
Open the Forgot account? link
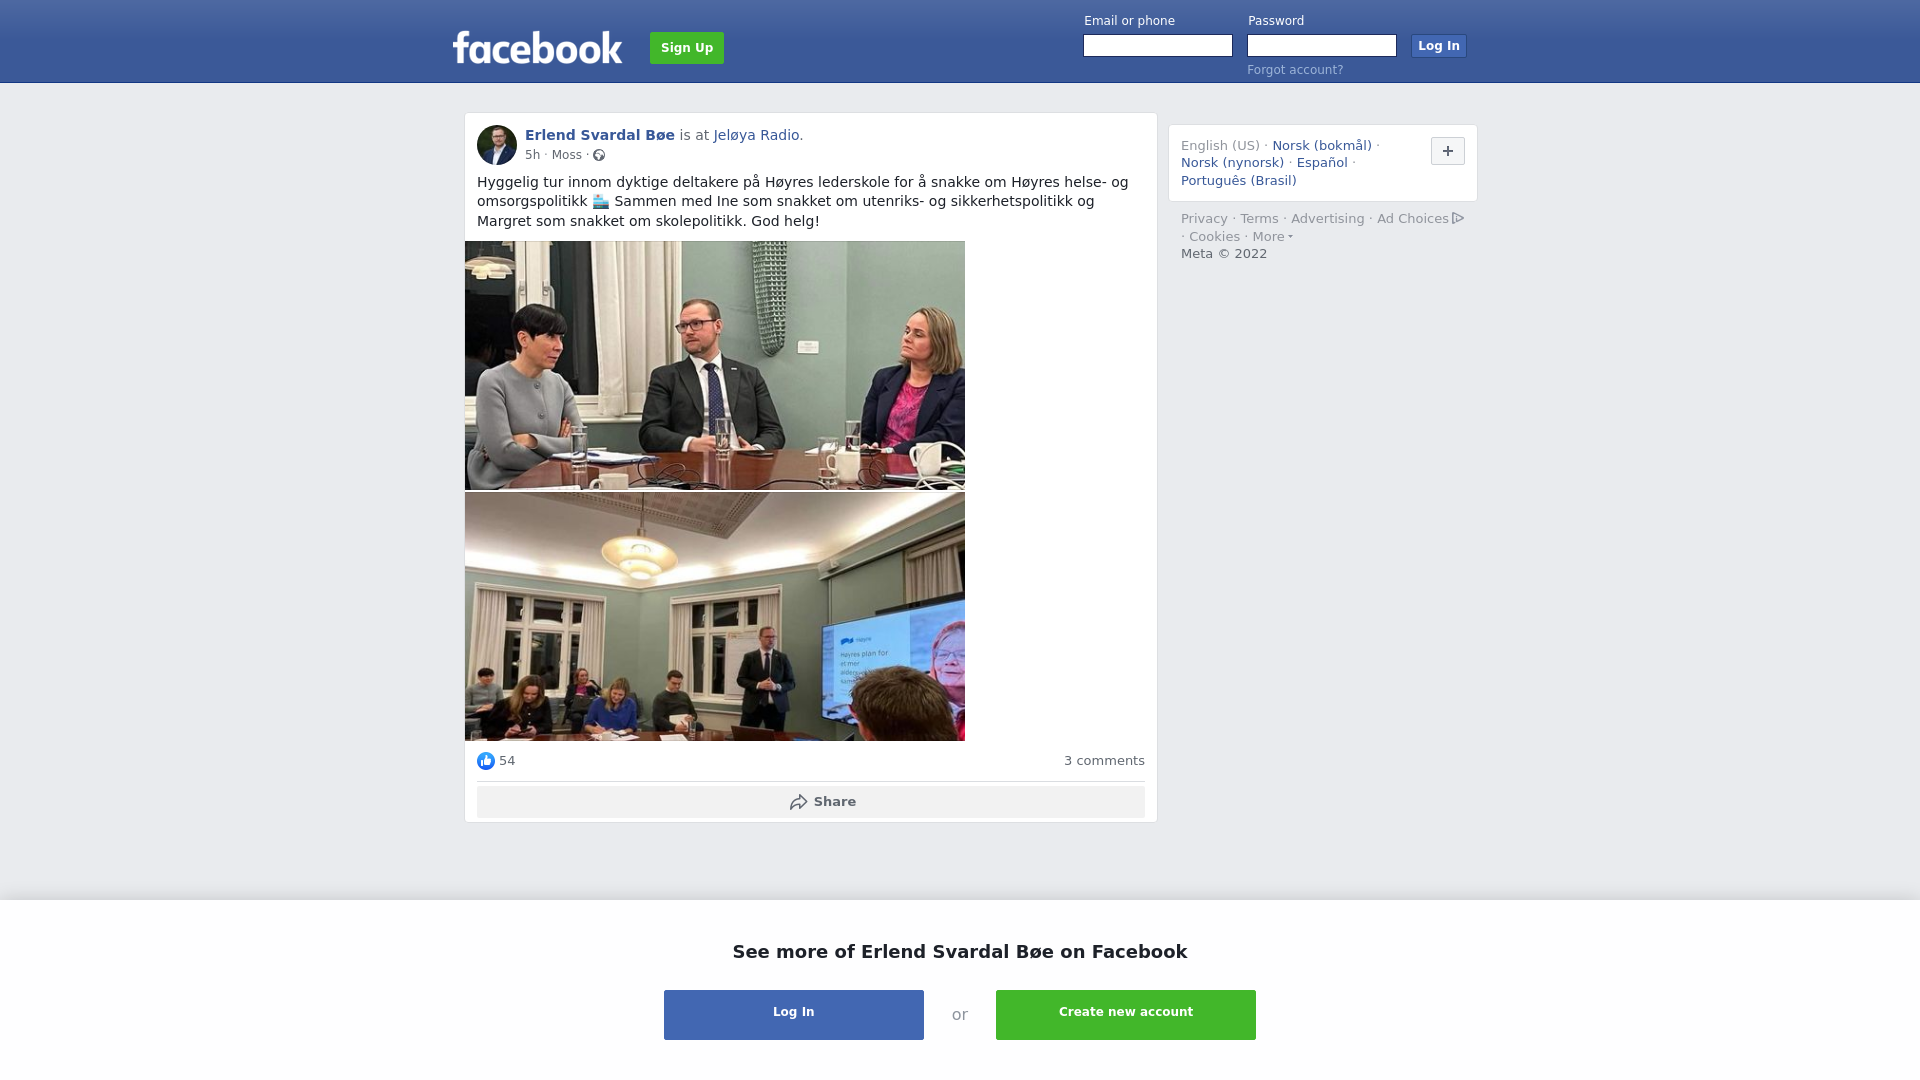(x=1295, y=70)
